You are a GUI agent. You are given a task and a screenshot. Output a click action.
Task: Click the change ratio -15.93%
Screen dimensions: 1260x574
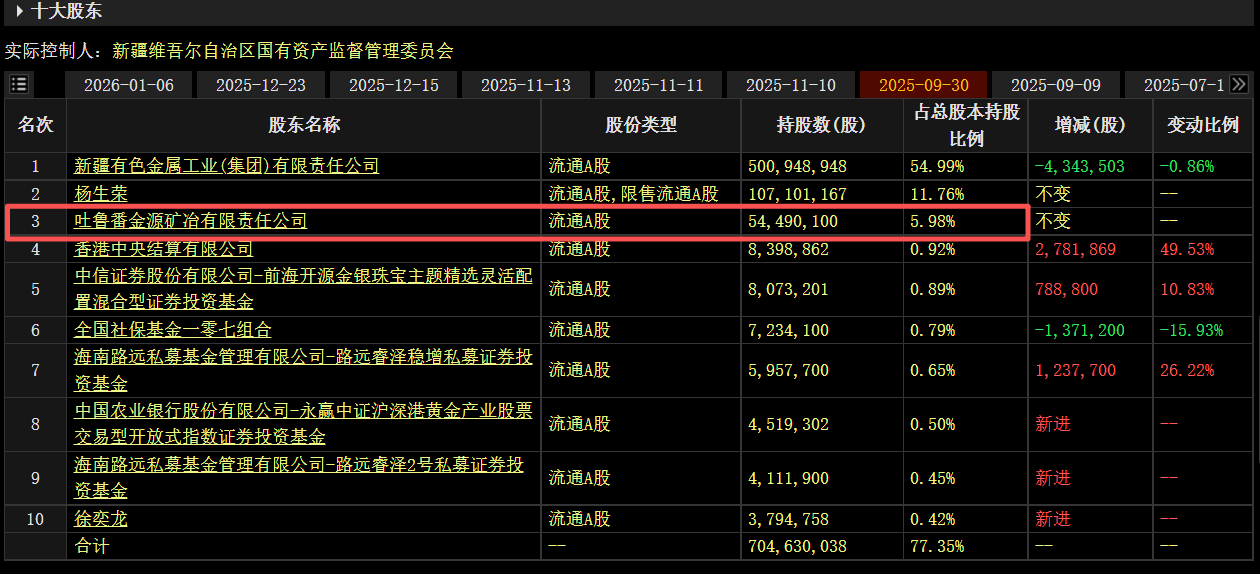coord(1191,329)
